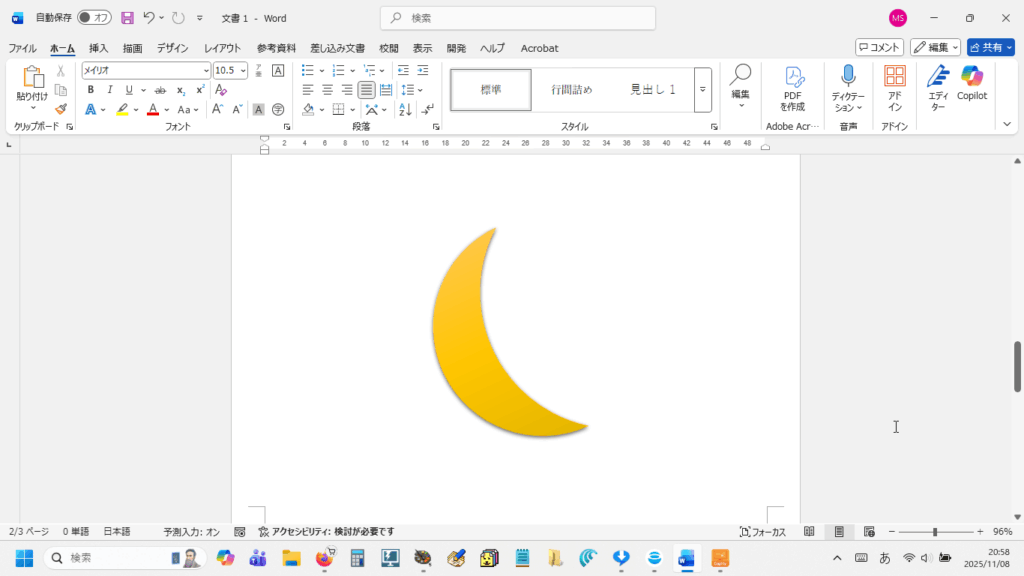
Task: Start Dictation with the microphone icon
Action: [x=848, y=77]
